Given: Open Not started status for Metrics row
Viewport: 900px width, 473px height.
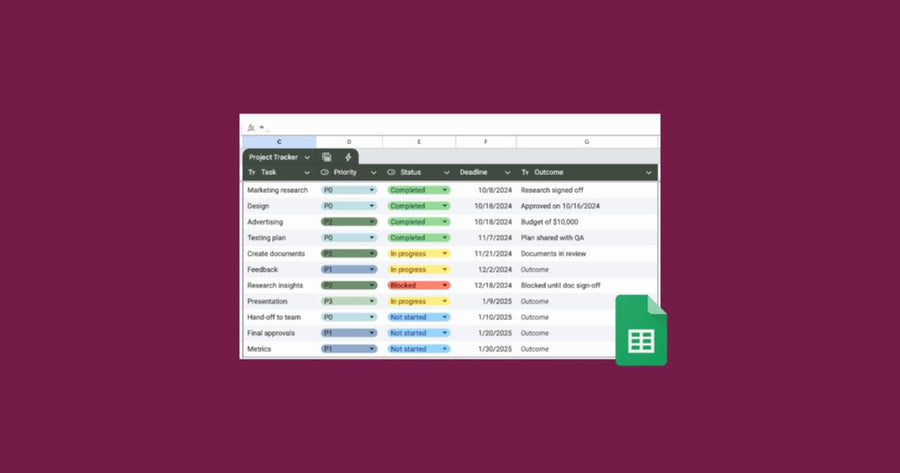Looking at the screenshot, I should tap(418, 349).
